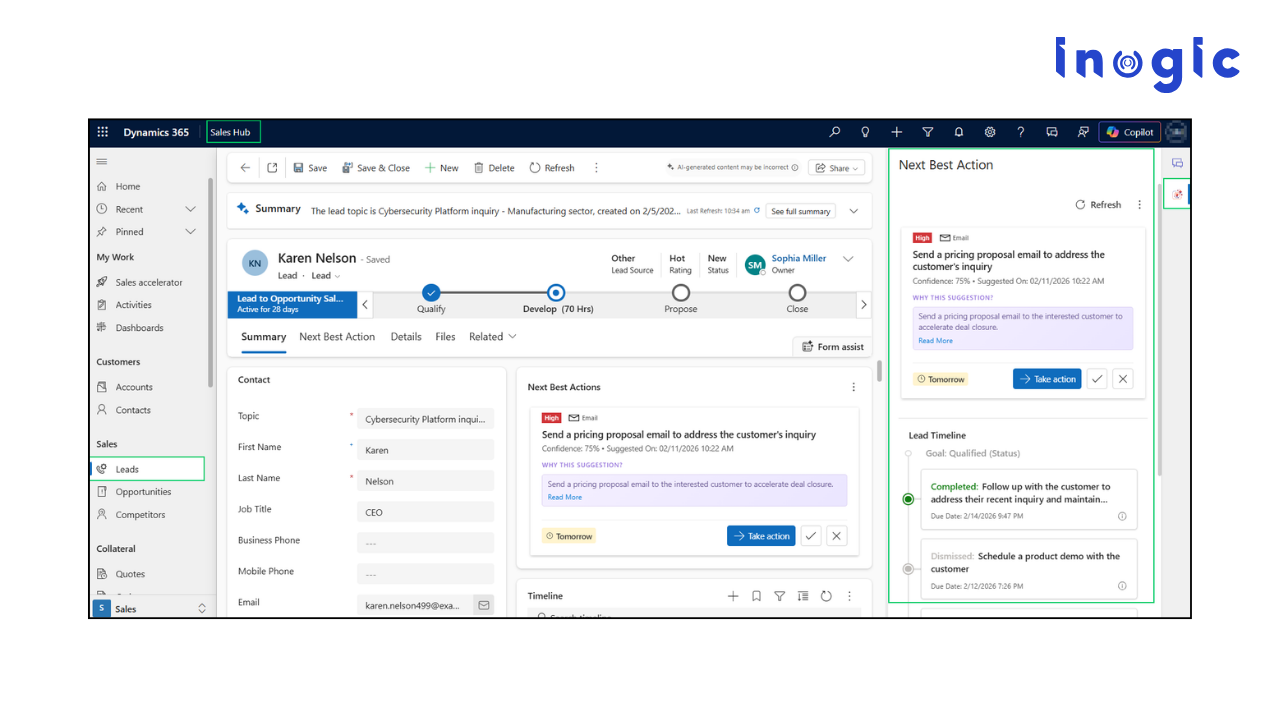1280x720 pixels.
Task: Open Read More in center card
Action: point(565,497)
